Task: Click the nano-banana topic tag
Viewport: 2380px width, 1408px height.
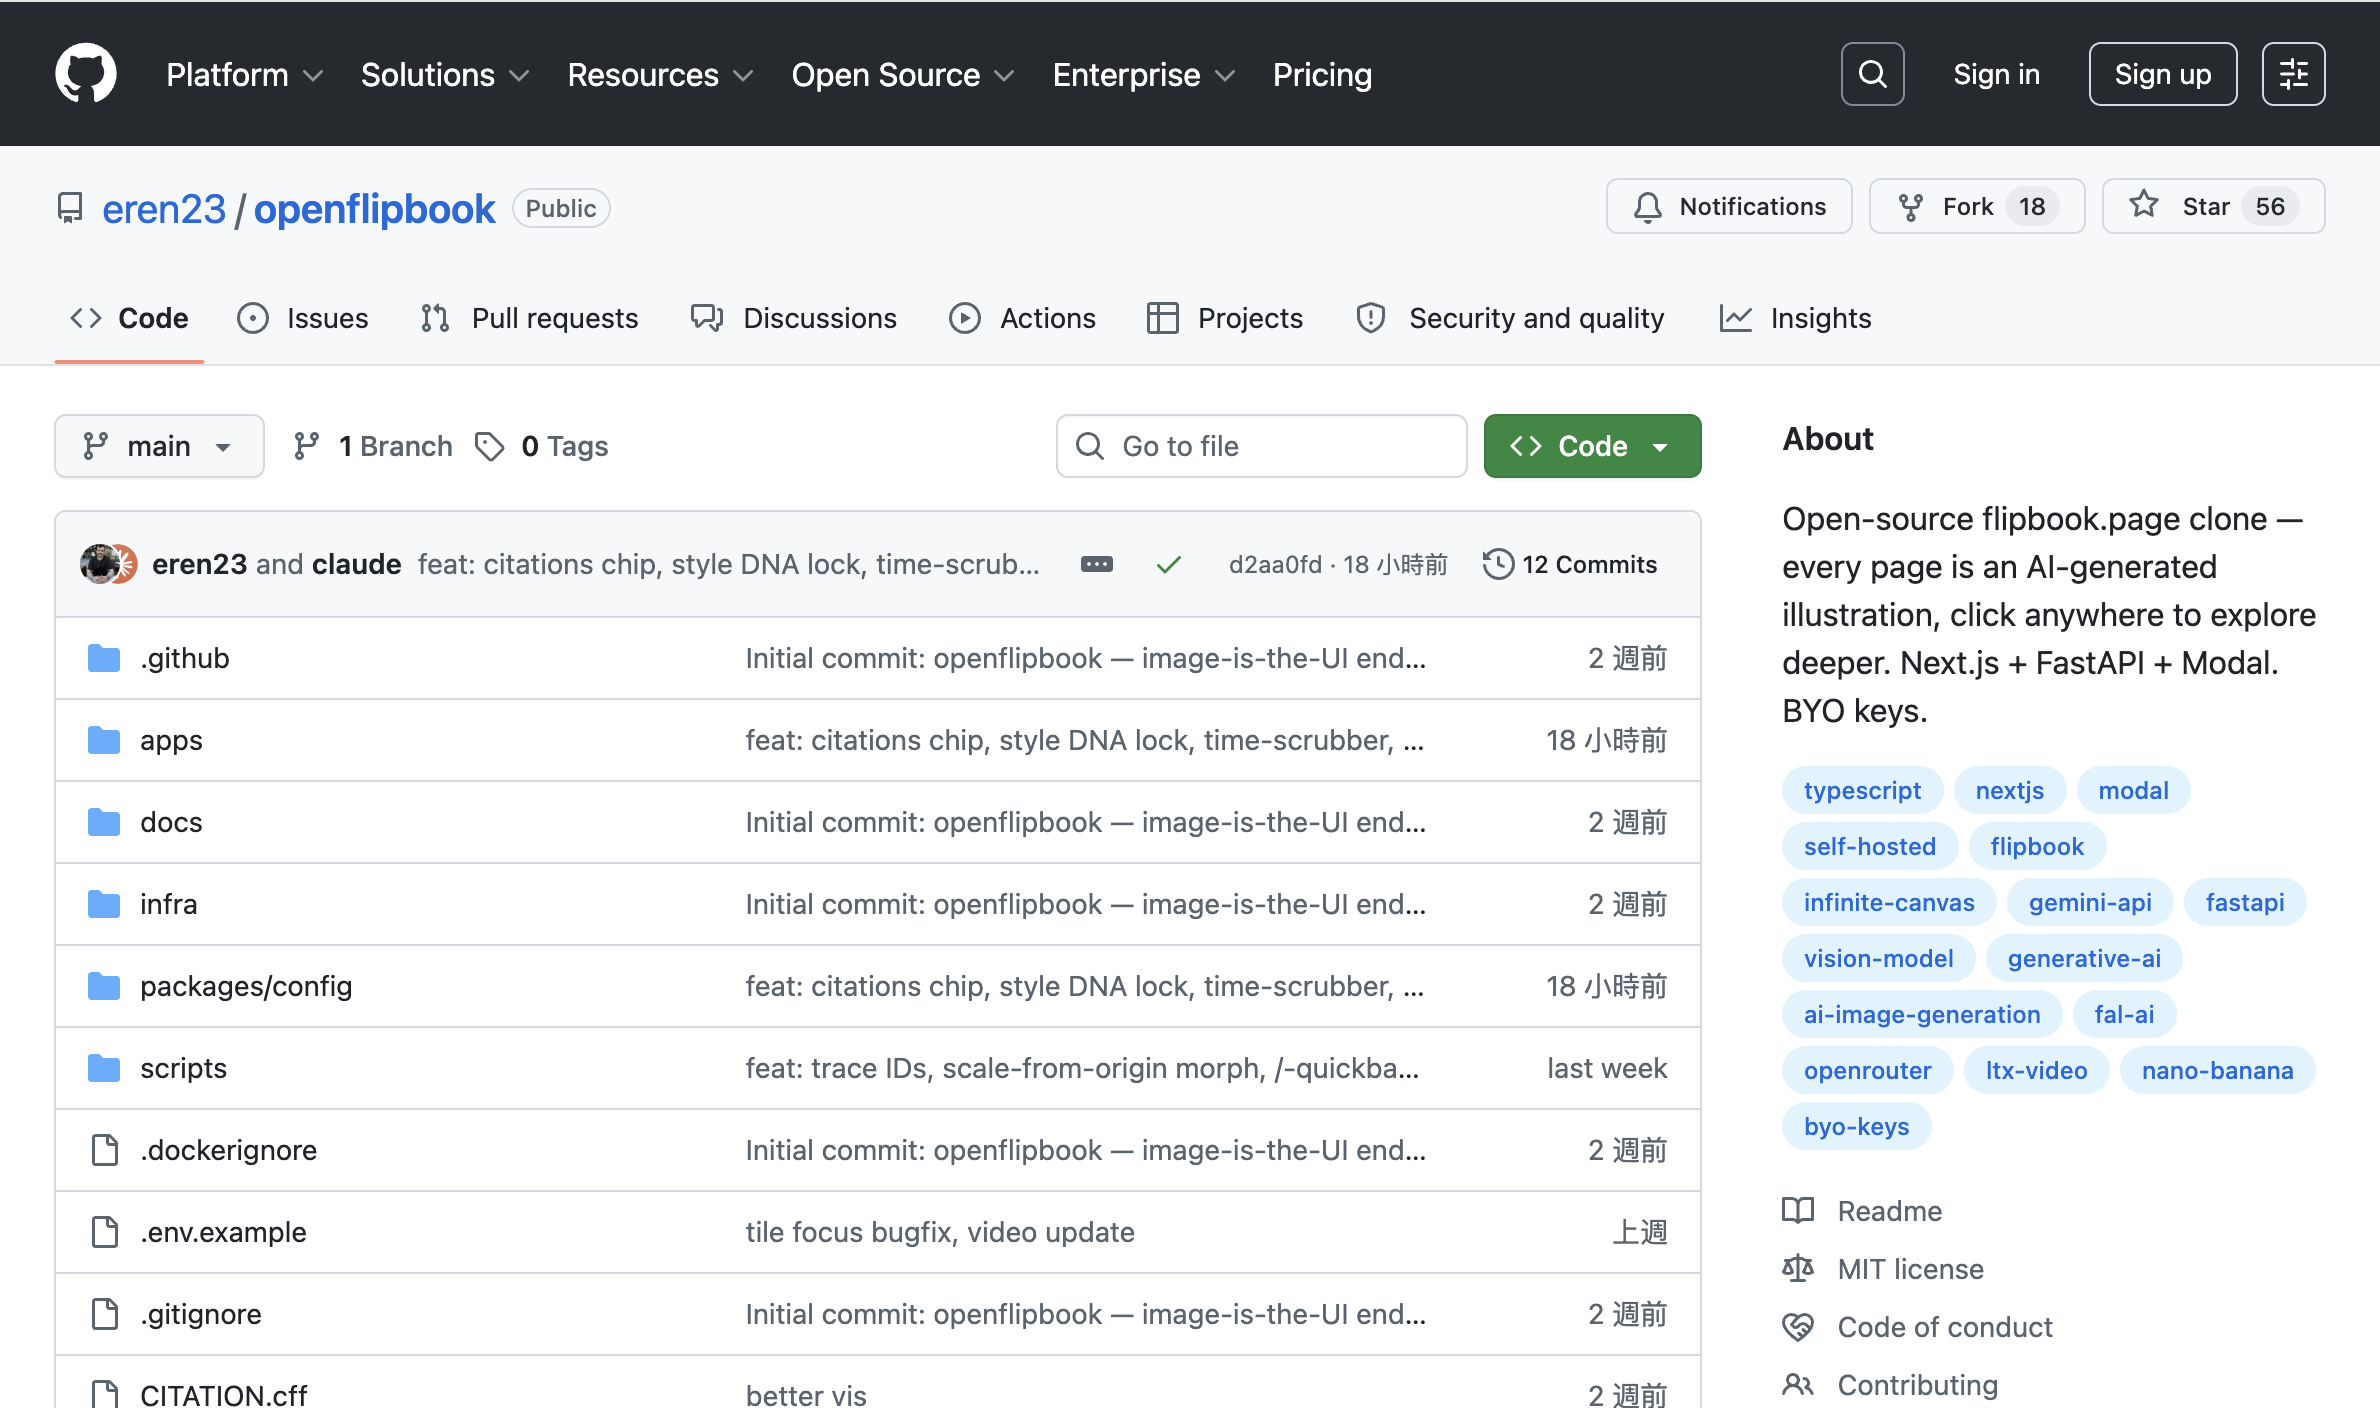Action: (2217, 1070)
